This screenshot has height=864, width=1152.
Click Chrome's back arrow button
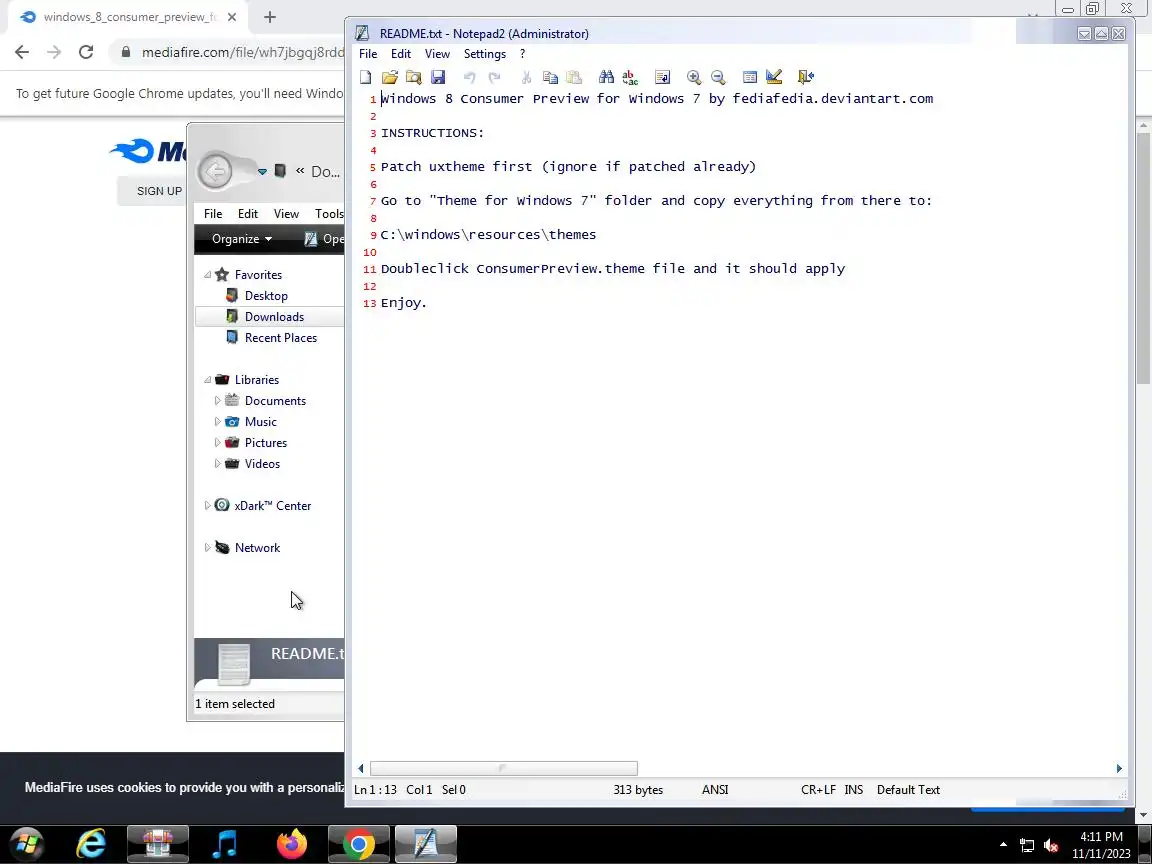pos(22,52)
